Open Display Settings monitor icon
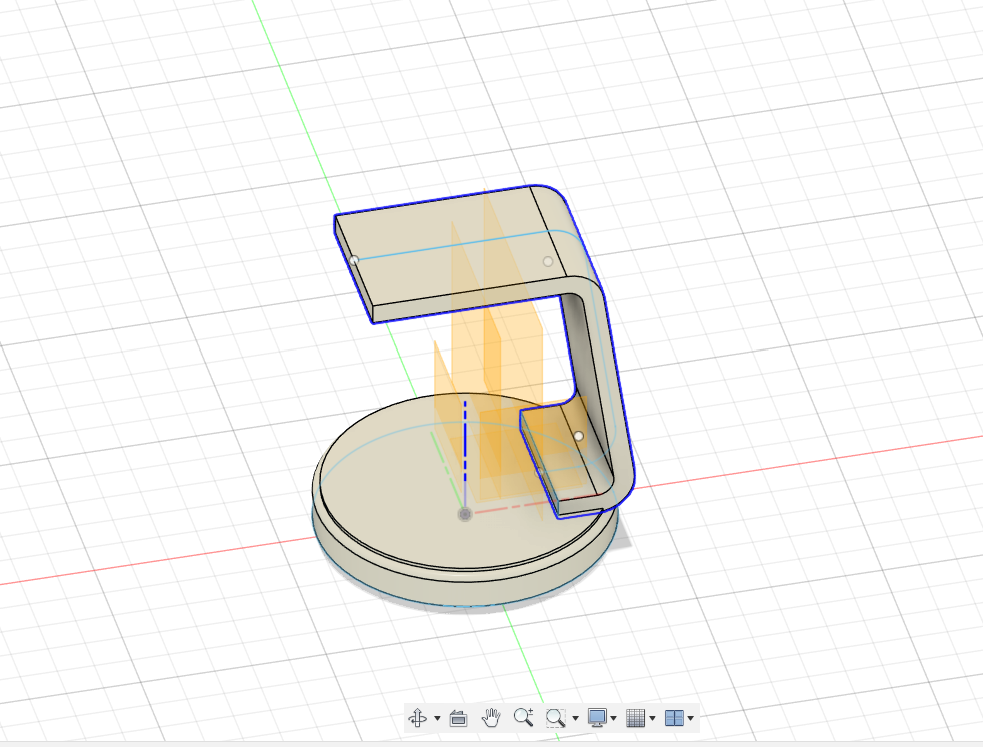This screenshot has height=747, width=983. click(597, 718)
